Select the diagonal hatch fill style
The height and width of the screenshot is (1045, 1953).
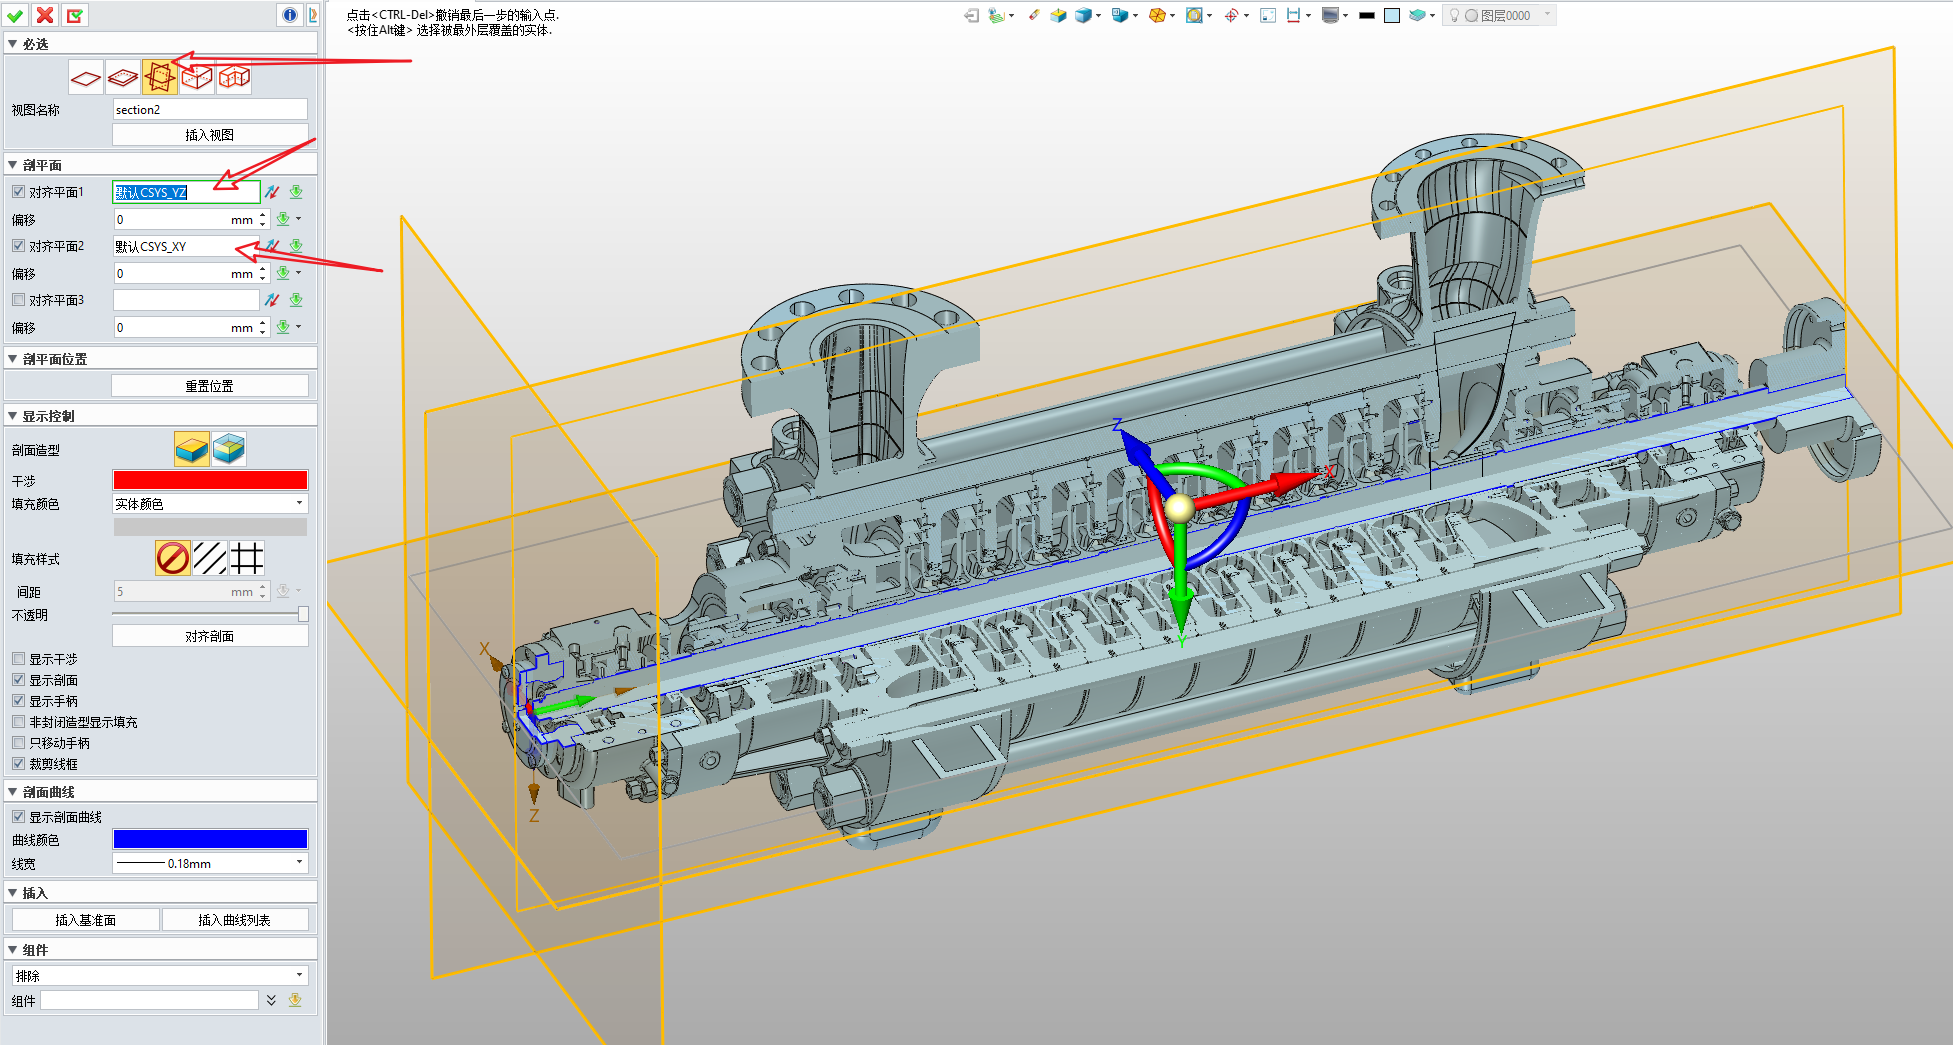[210, 558]
